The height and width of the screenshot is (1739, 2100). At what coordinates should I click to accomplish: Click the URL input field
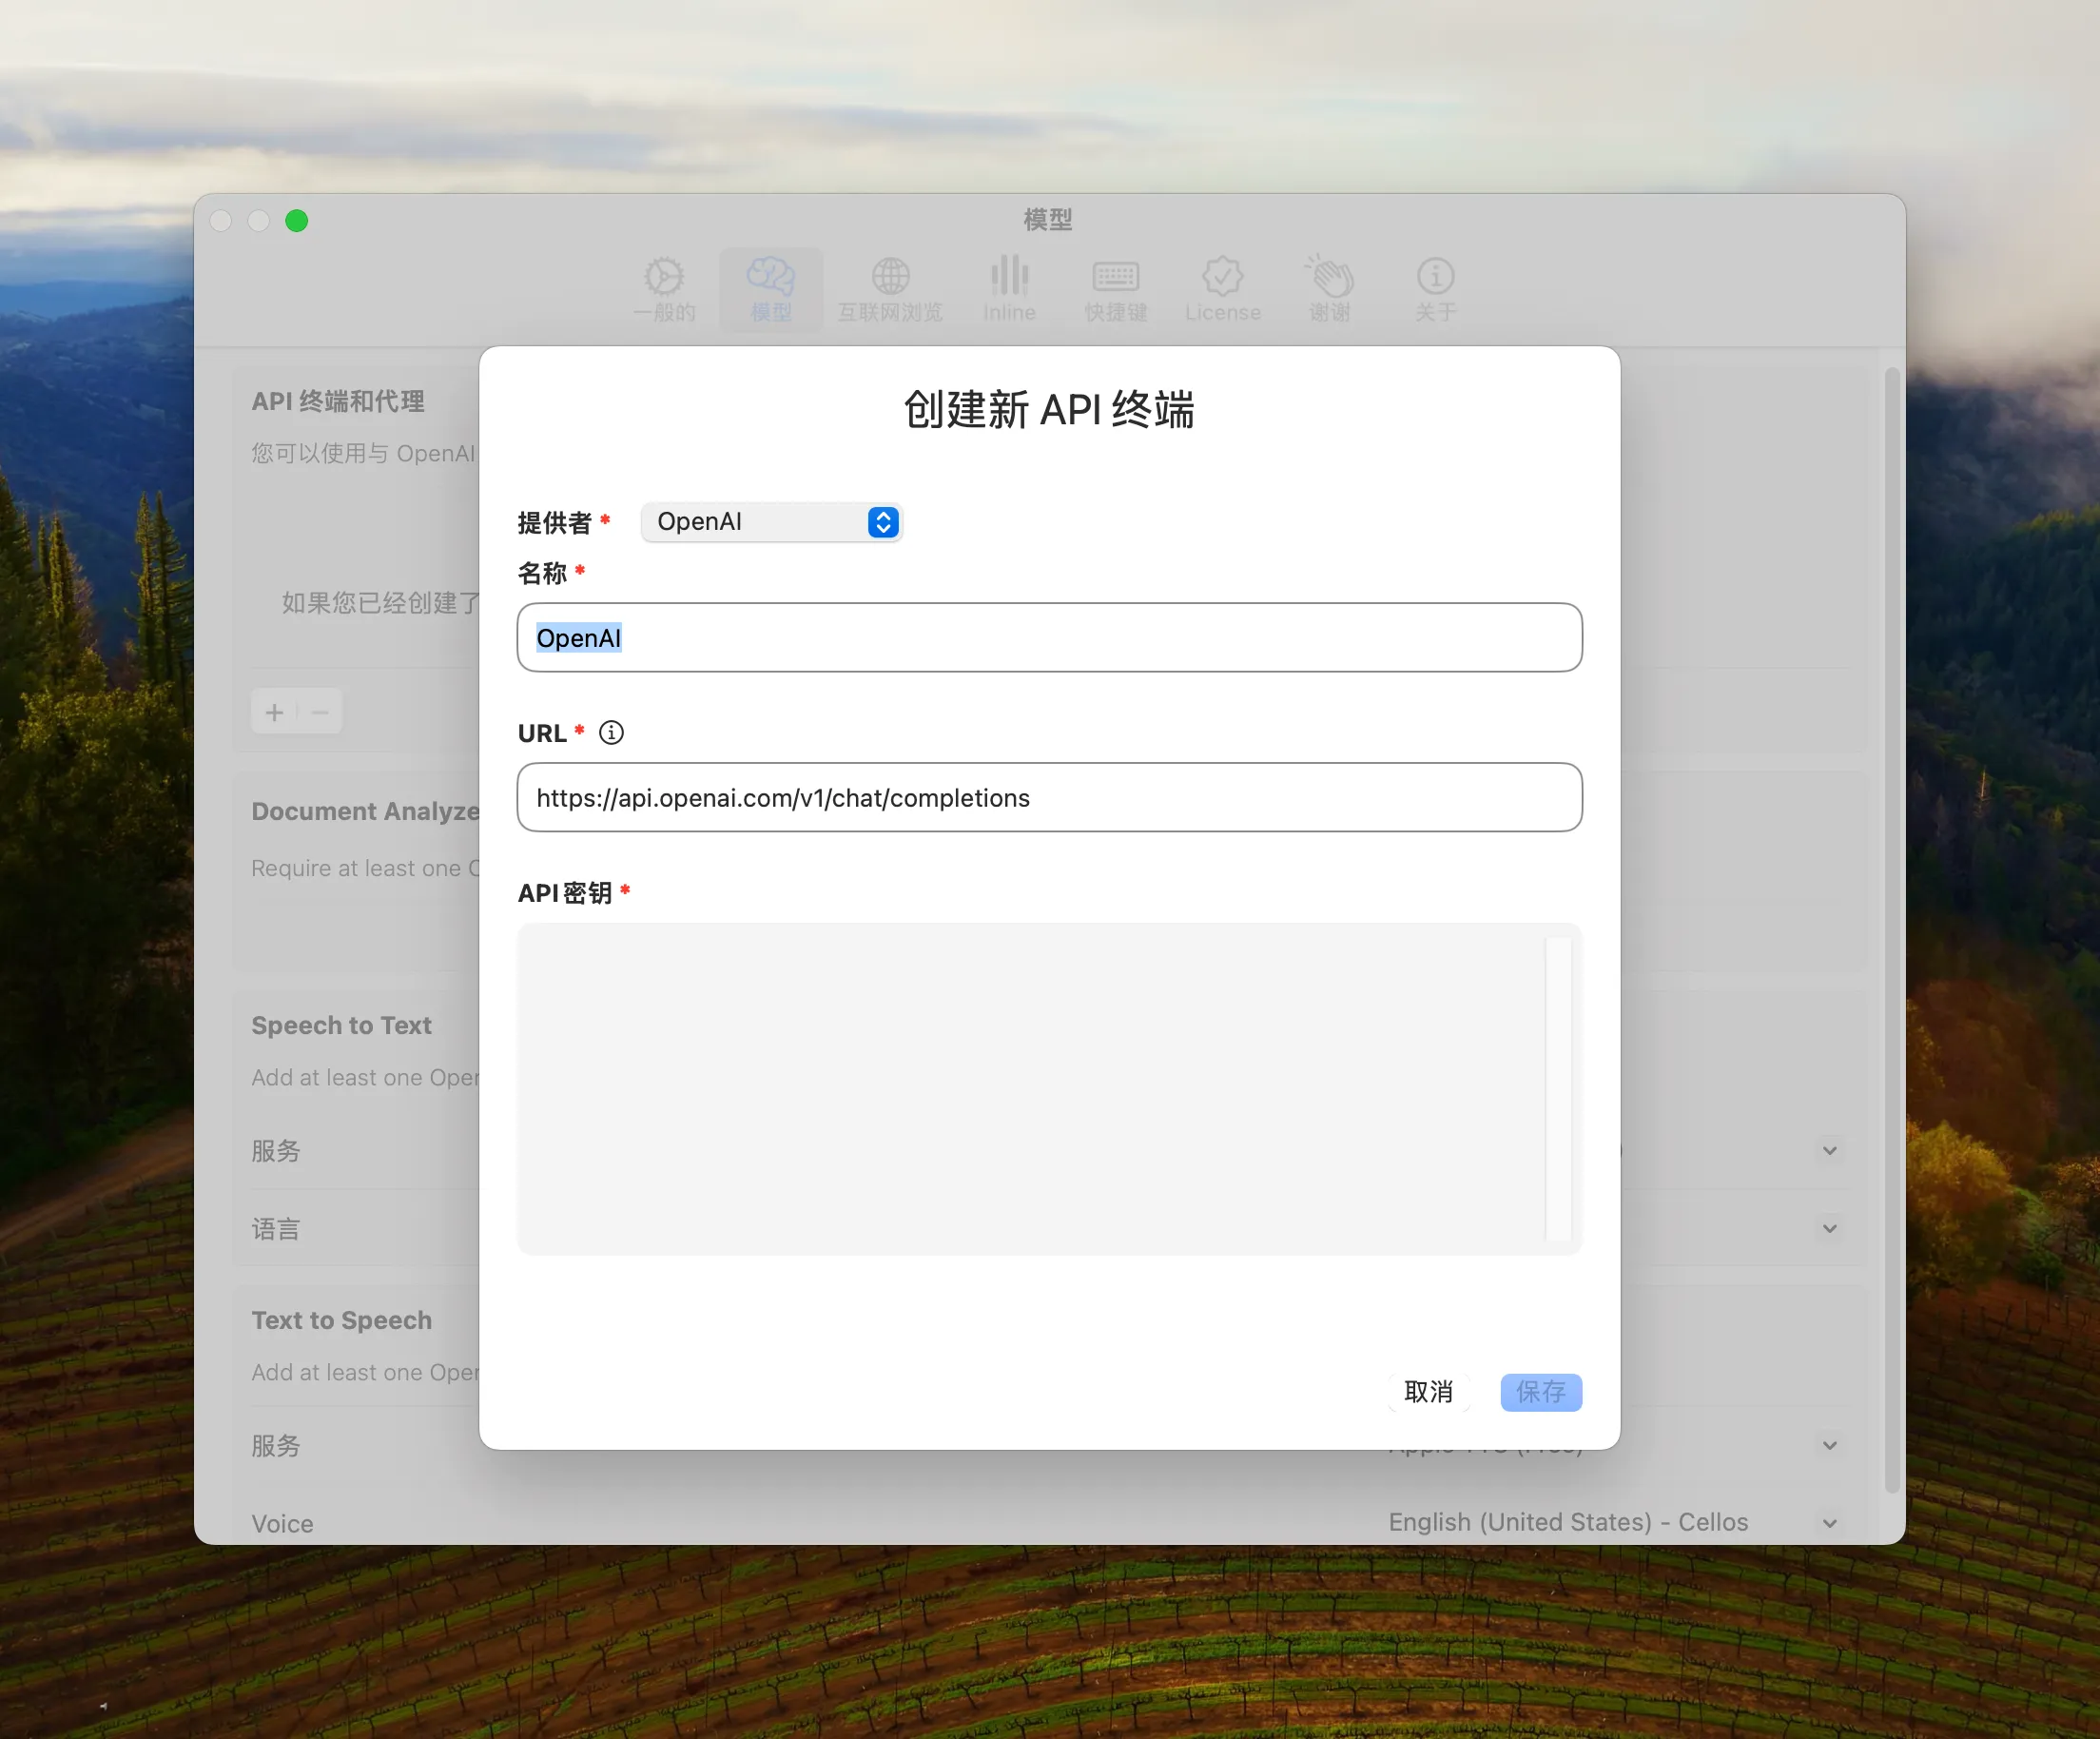[1048, 797]
